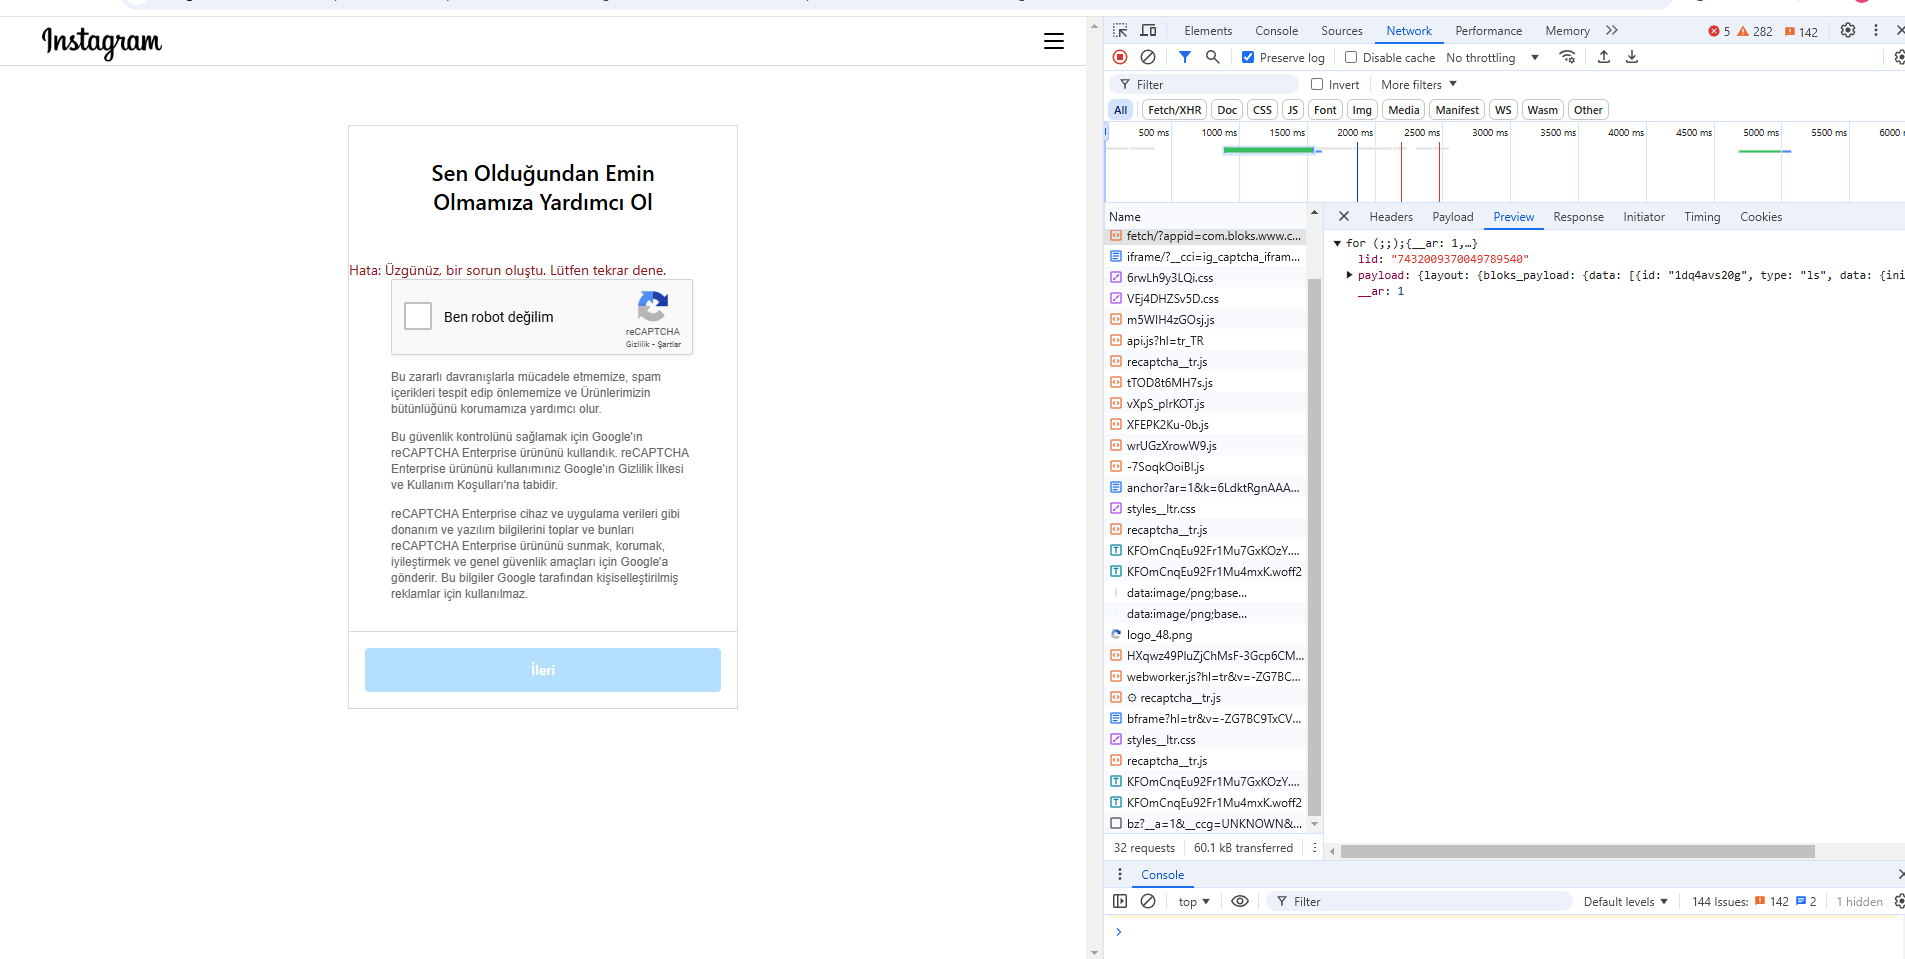Uncheck Preserve log
This screenshot has height=959, width=1905.
tap(1248, 57)
